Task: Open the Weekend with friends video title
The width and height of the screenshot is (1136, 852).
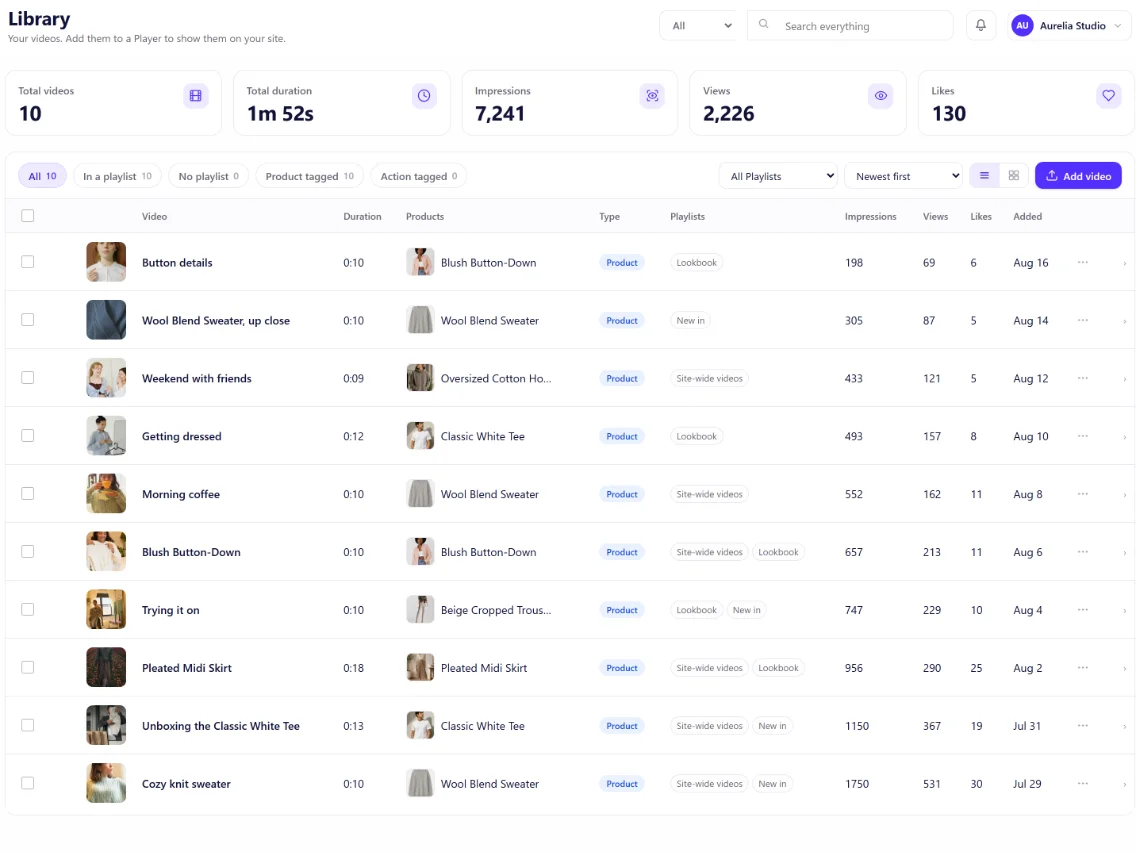Action: (196, 378)
